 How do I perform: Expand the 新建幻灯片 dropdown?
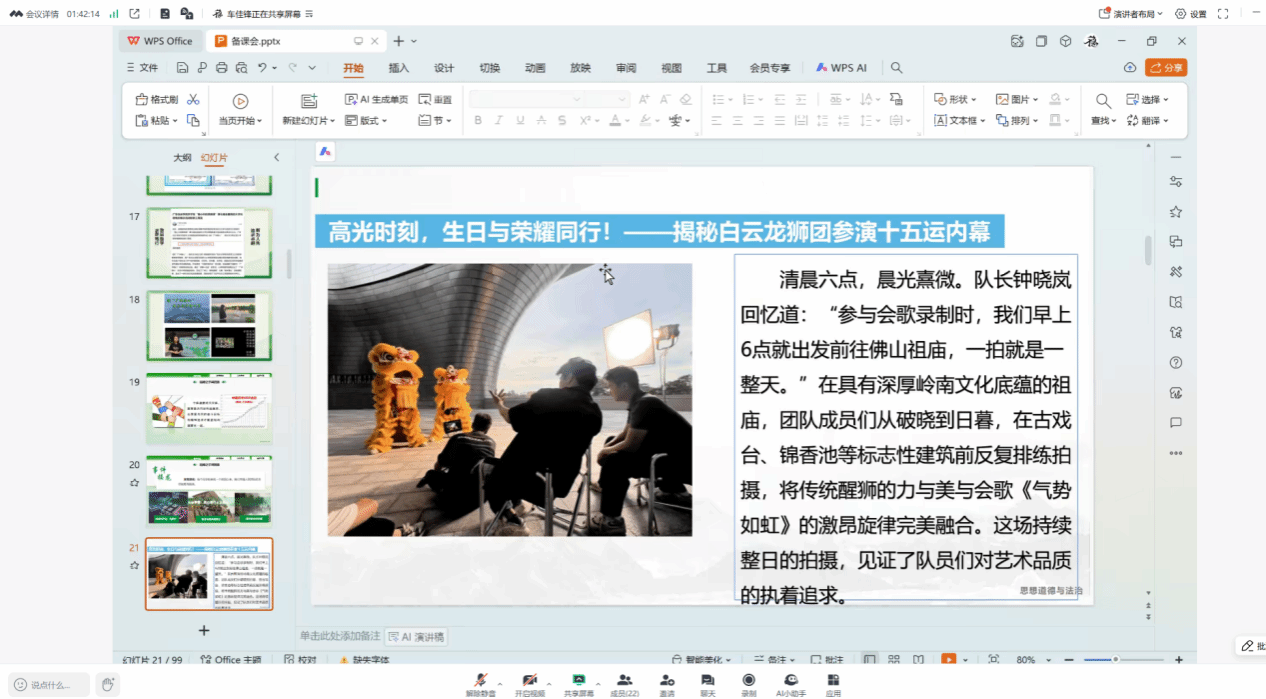click(x=308, y=121)
